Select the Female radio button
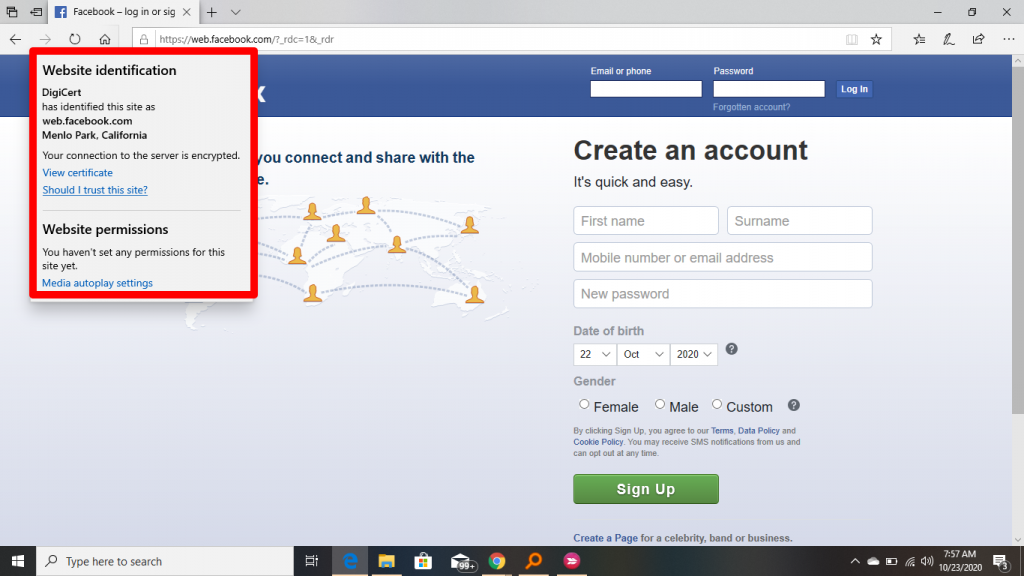The image size is (1024, 576). click(584, 405)
